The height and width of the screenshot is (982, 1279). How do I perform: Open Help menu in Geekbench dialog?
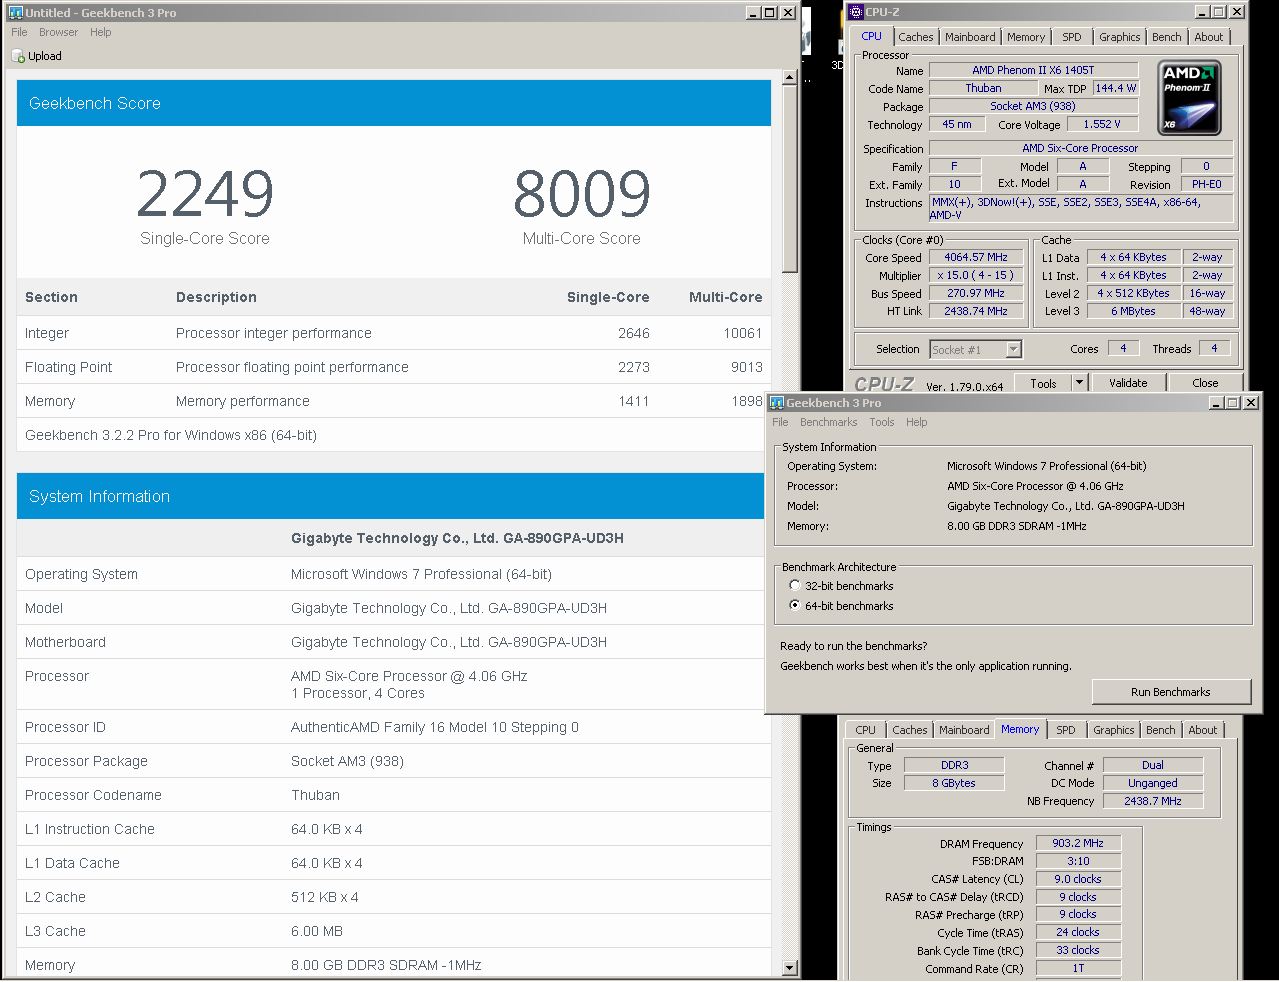(916, 422)
